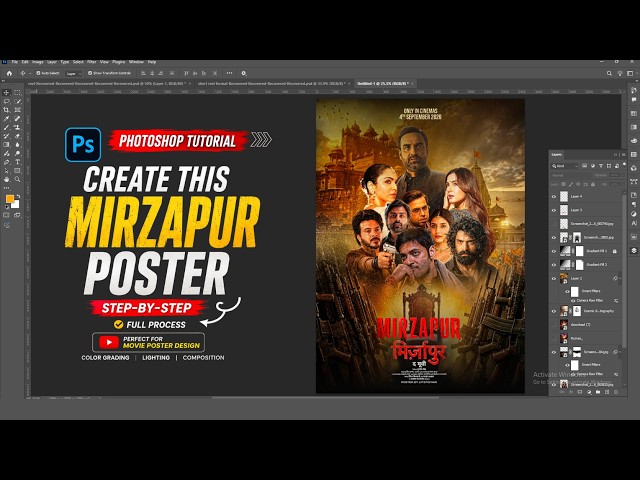This screenshot has height=480, width=640.
Task: Open the options bar gear settings
Action: point(244,73)
